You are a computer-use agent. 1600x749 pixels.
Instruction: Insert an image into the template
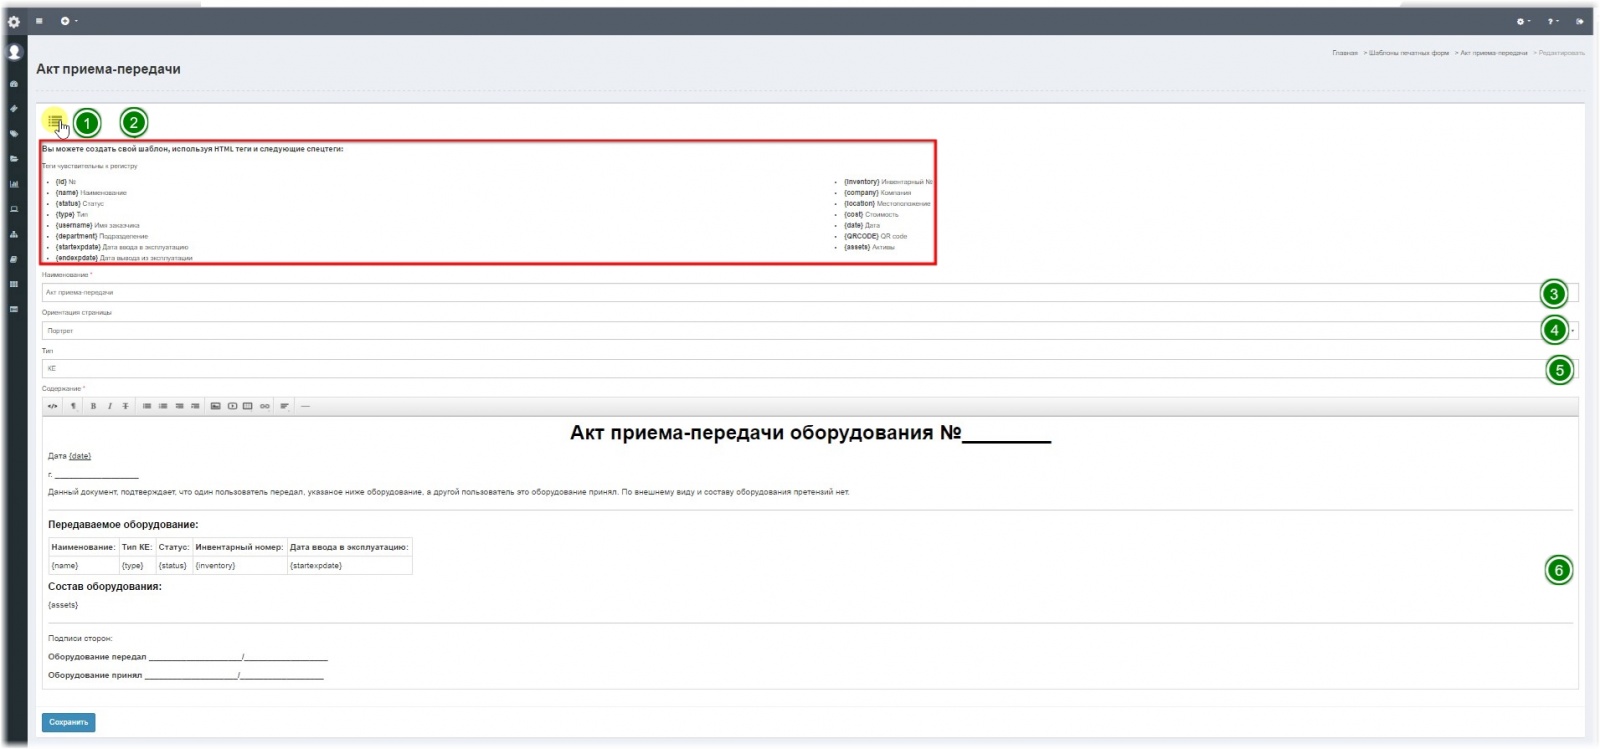pyautogui.click(x=215, y=406)
